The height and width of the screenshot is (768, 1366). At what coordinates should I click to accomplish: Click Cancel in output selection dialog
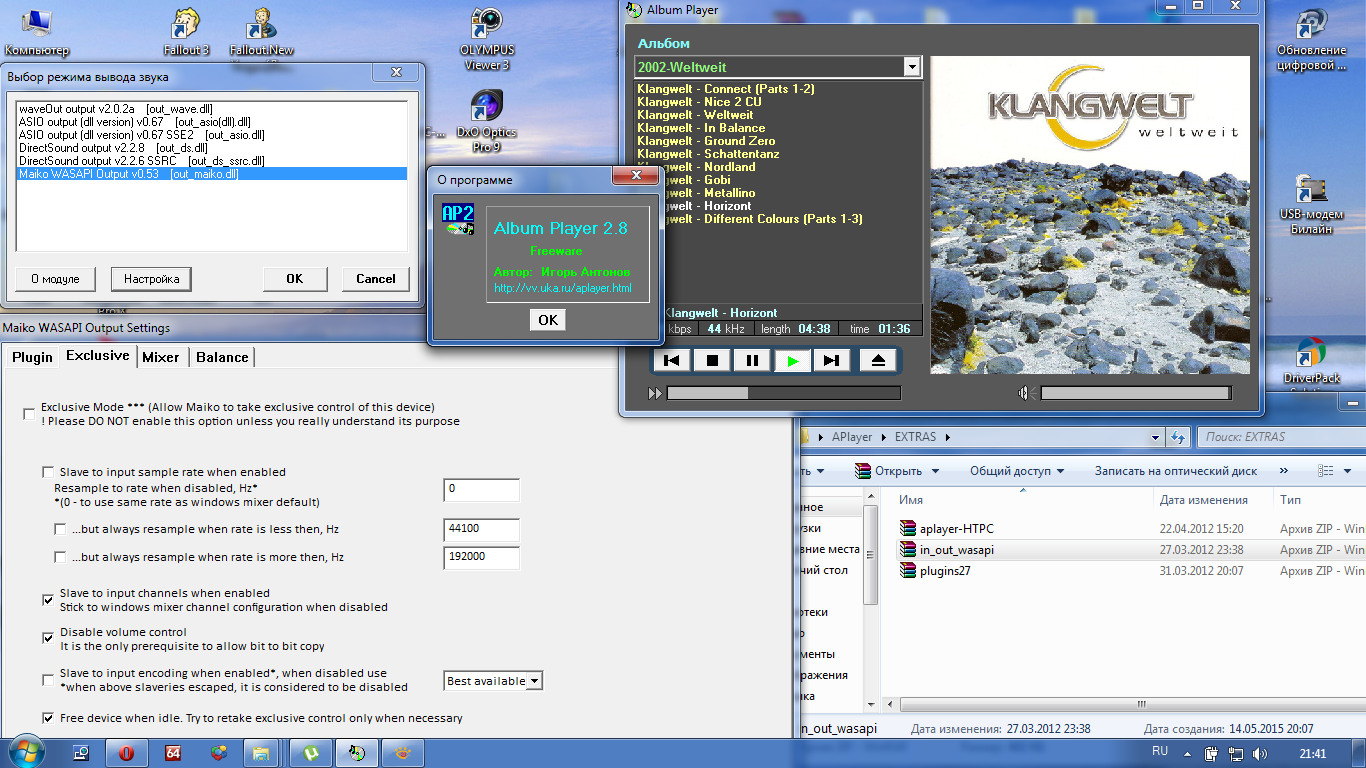(x=376, y=279)
